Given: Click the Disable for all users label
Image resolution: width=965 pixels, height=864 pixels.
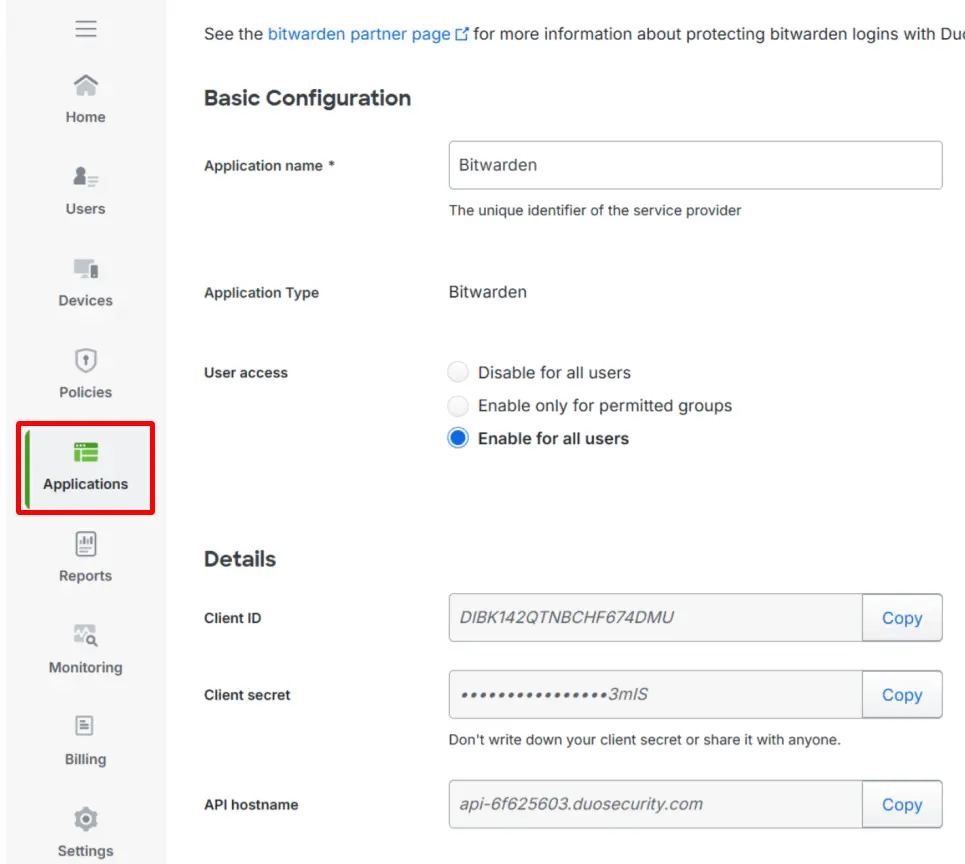Looking at the screenshot, I should pos(554,372).
